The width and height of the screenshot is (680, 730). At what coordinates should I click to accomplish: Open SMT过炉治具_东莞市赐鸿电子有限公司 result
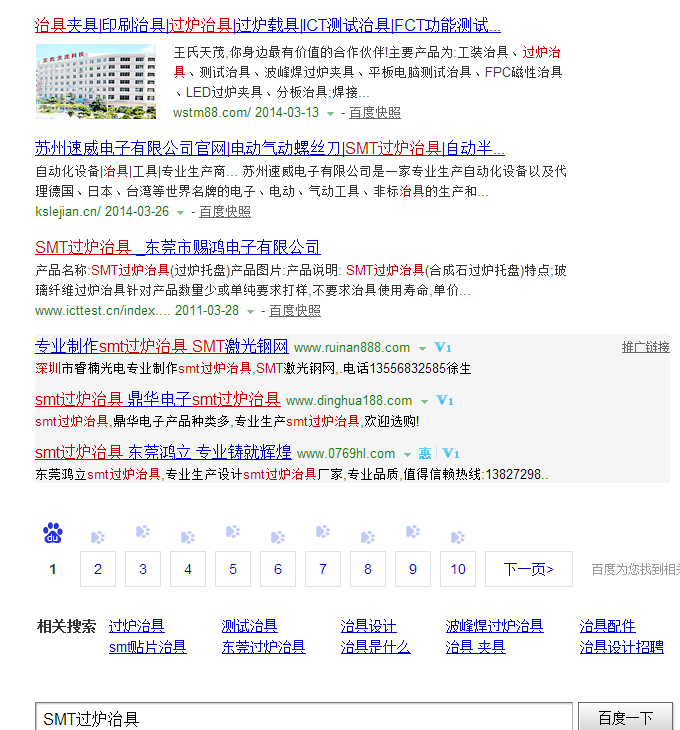[177, 247]
